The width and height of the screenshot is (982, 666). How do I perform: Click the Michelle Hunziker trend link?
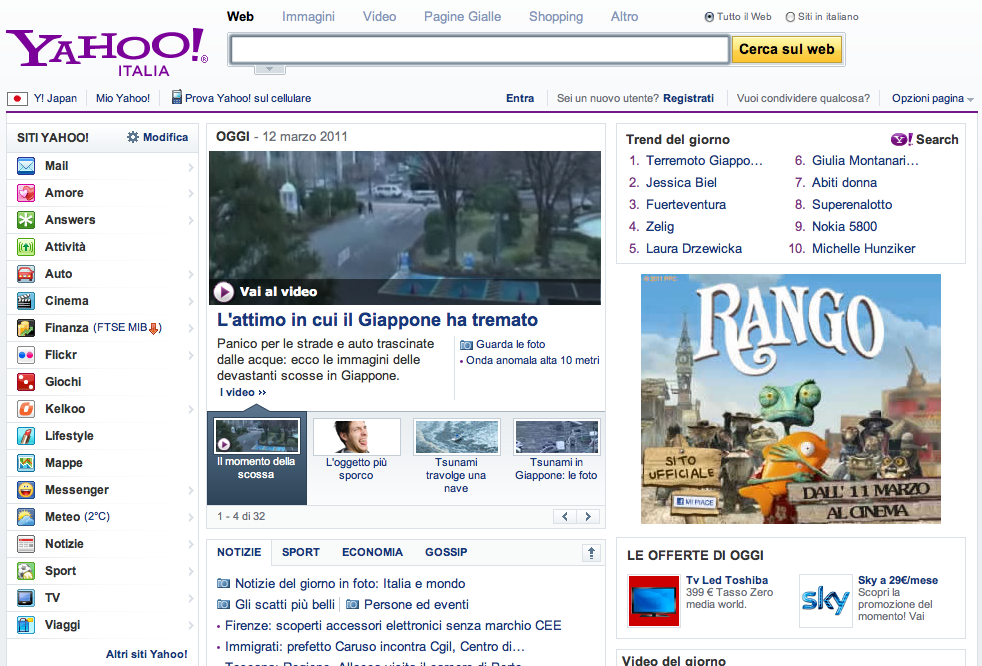(863, 249)
